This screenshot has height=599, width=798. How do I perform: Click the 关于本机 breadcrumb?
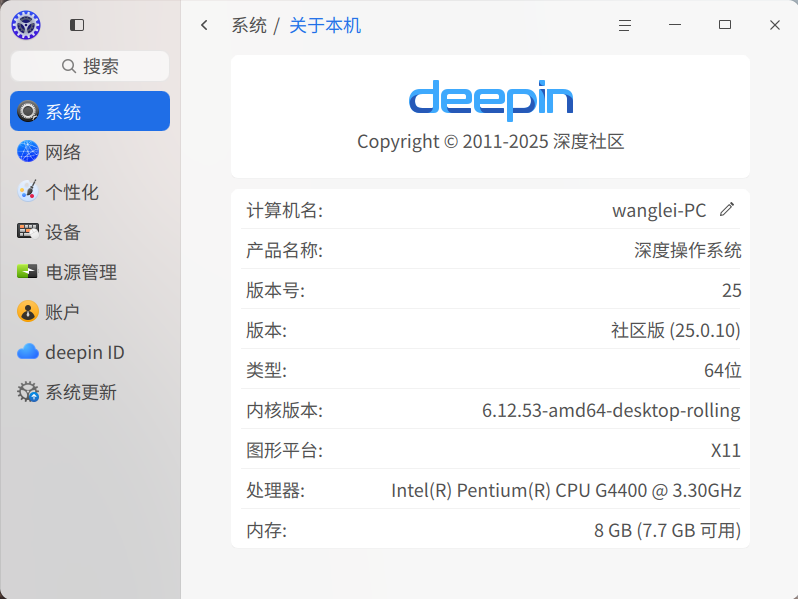coord(325,25)
